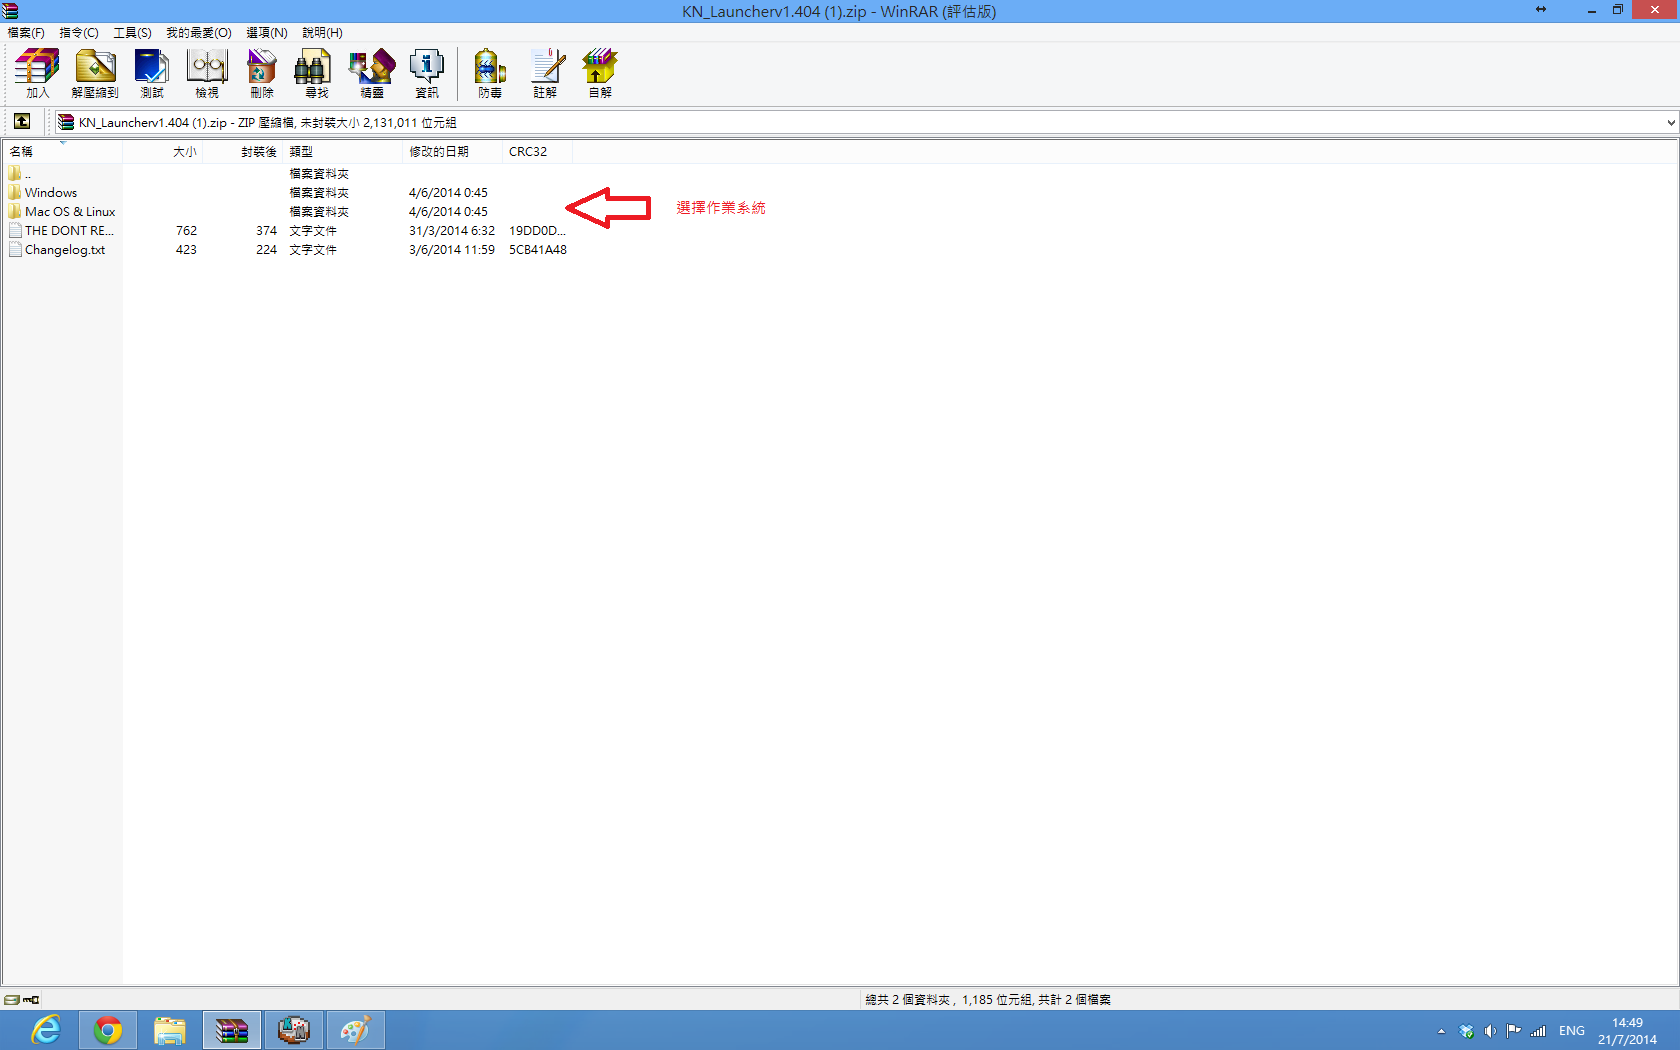Select the Windows folder name
The height and width of the screenshot is (1050, 1680).
[51, 193]
